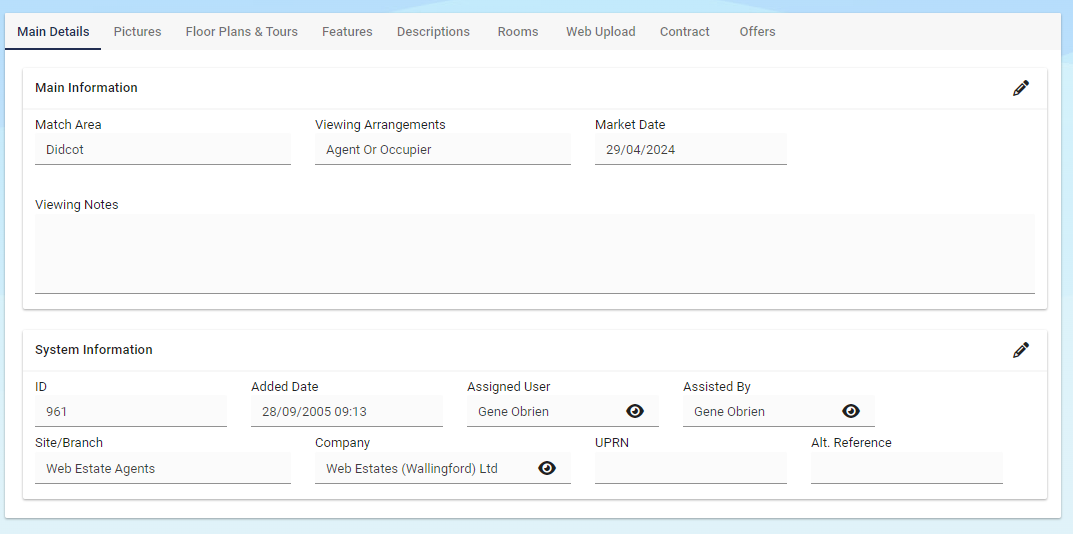Viewport: 1073px width, 534px height.
Task: Select the Match Area field showing Didcot
Action: 163,149
